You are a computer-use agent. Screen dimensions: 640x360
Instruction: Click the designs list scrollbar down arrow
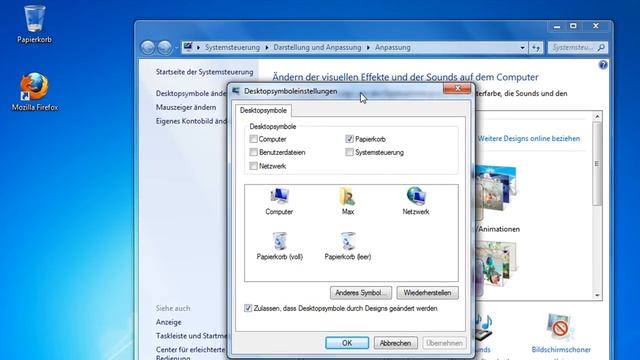click(597, 295)
